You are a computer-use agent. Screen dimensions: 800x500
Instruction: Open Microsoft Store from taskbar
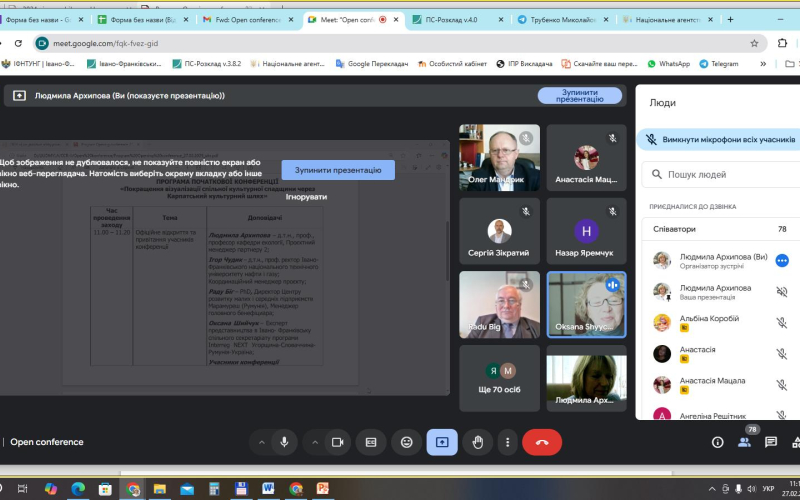(x=105, y=489)
